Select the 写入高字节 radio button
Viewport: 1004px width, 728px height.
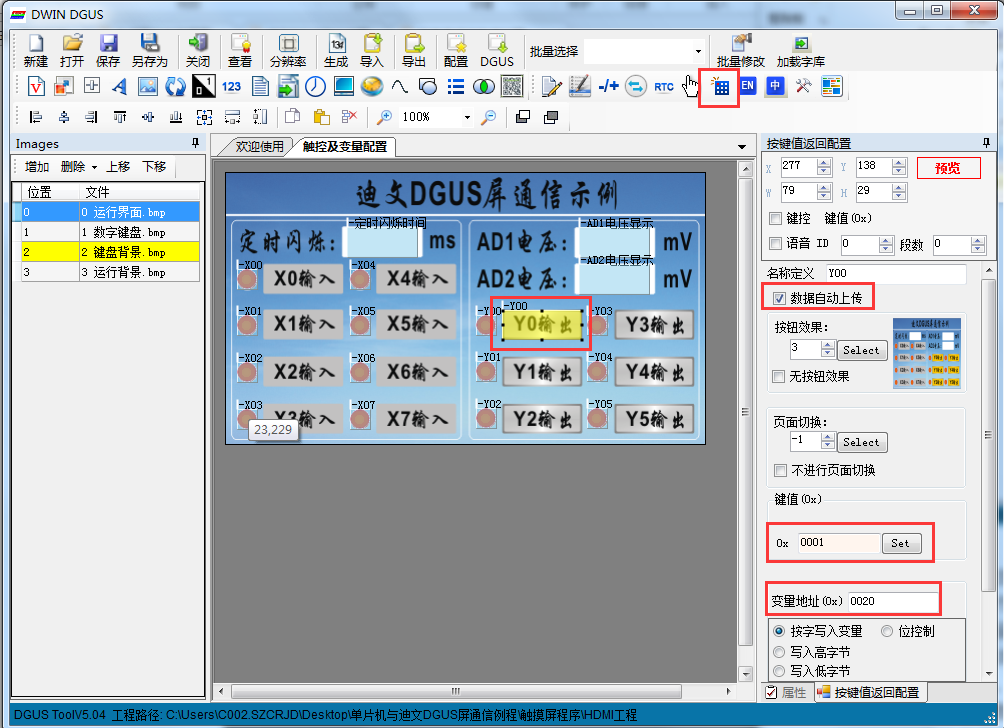pyautogui.click(x=779, y=652)
